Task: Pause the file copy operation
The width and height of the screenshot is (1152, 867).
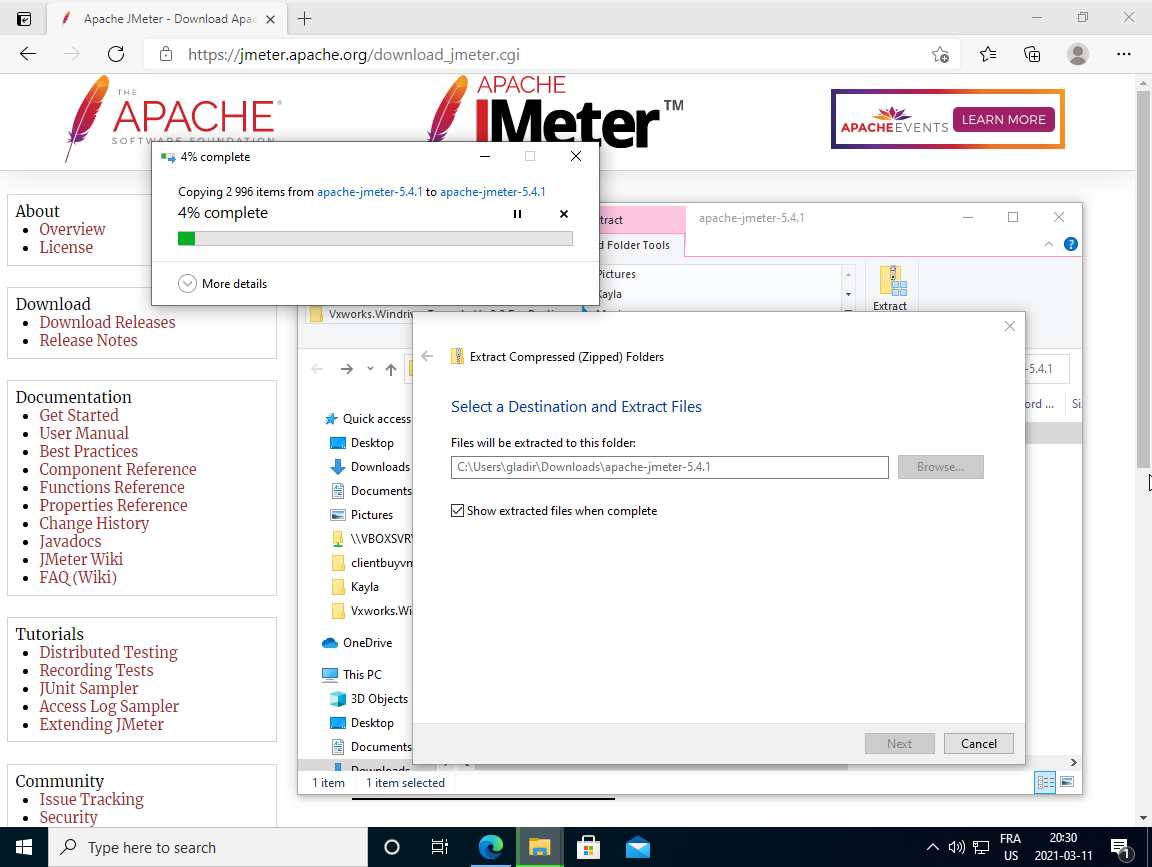Action: (517, 214)
